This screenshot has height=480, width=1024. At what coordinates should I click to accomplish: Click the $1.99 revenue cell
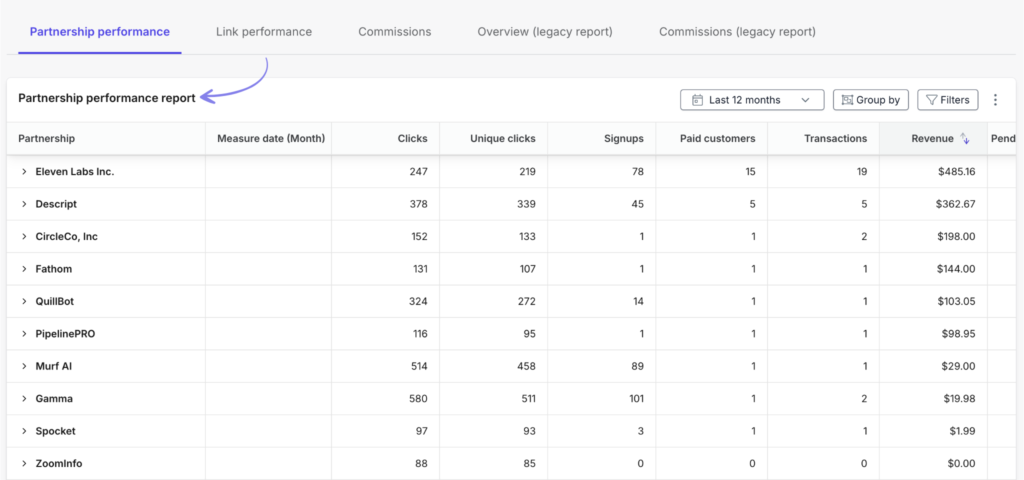pyautogui.click(x=933, y=431)
